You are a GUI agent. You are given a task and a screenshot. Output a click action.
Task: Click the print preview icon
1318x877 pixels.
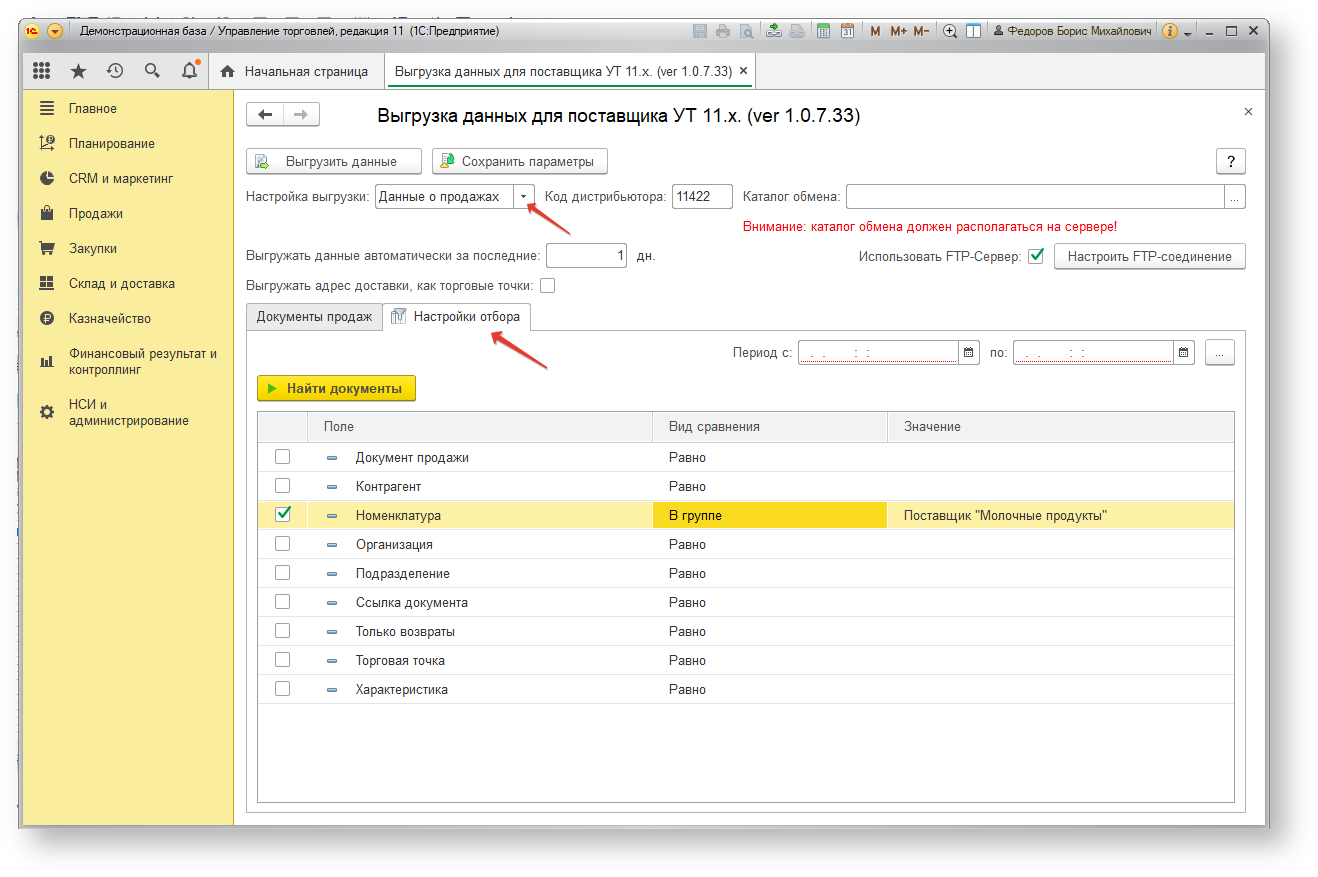746,31
